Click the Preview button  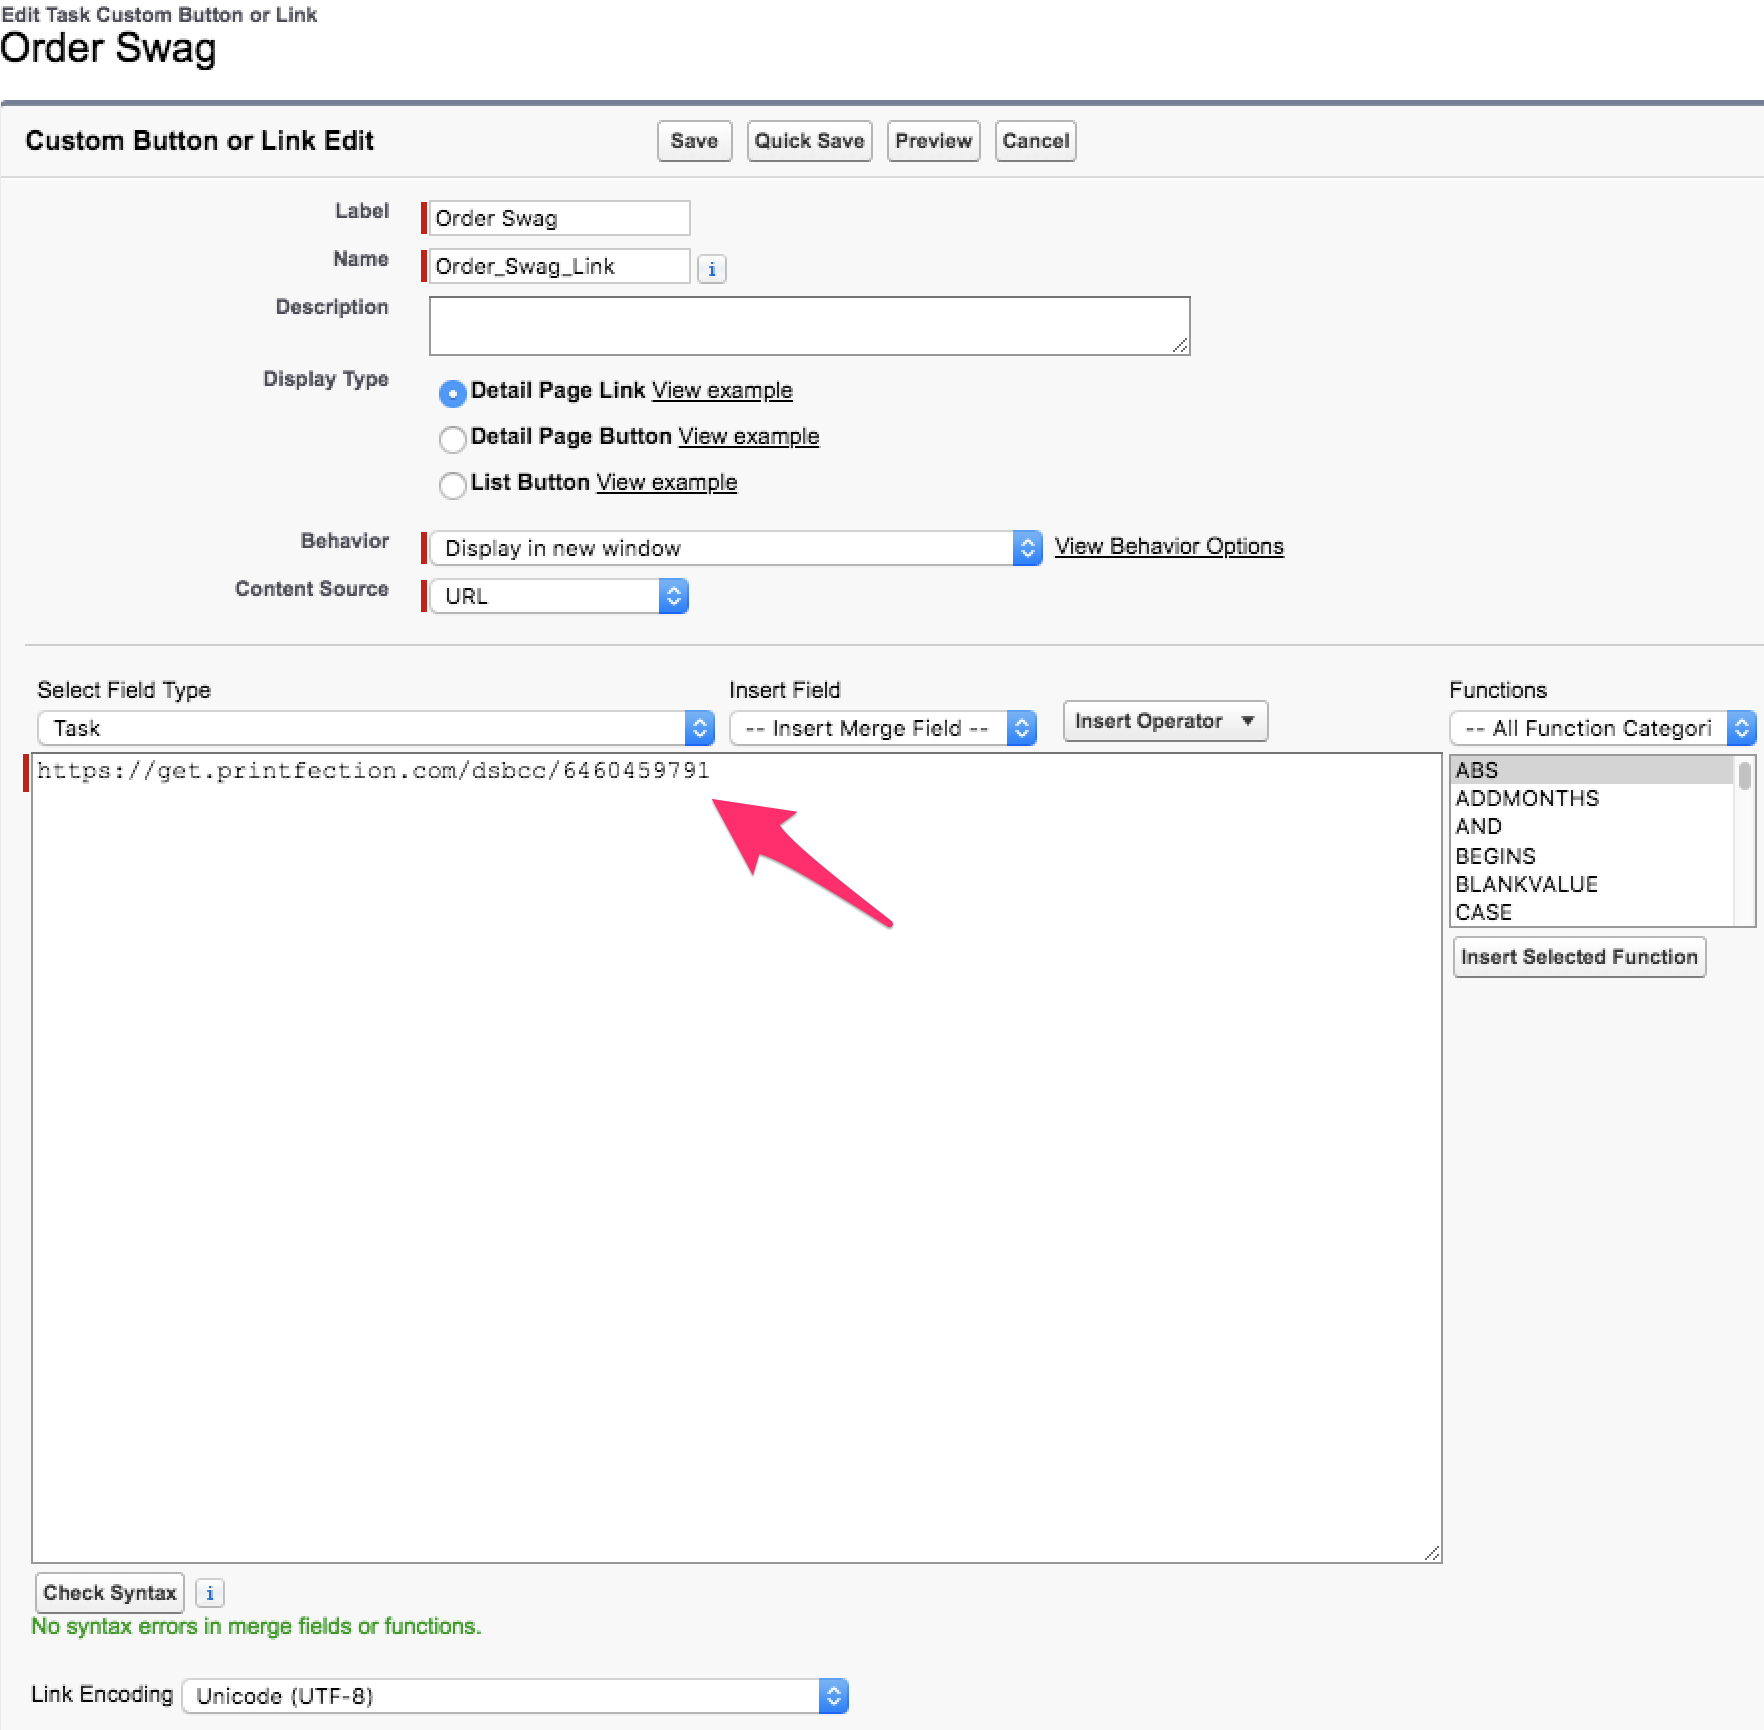pos(932,141)
